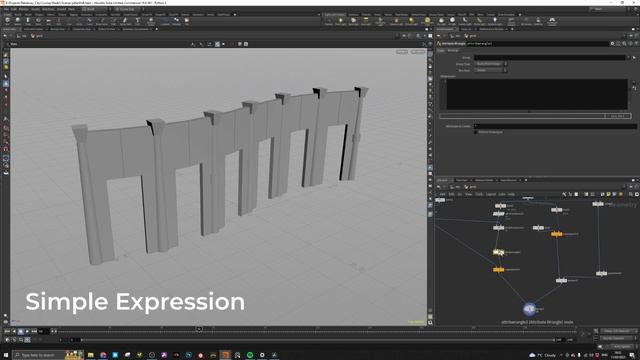Viewport: 640px width, 360px height.
Task: Open the Layout menu in network editor
Action: click(491, 194)
